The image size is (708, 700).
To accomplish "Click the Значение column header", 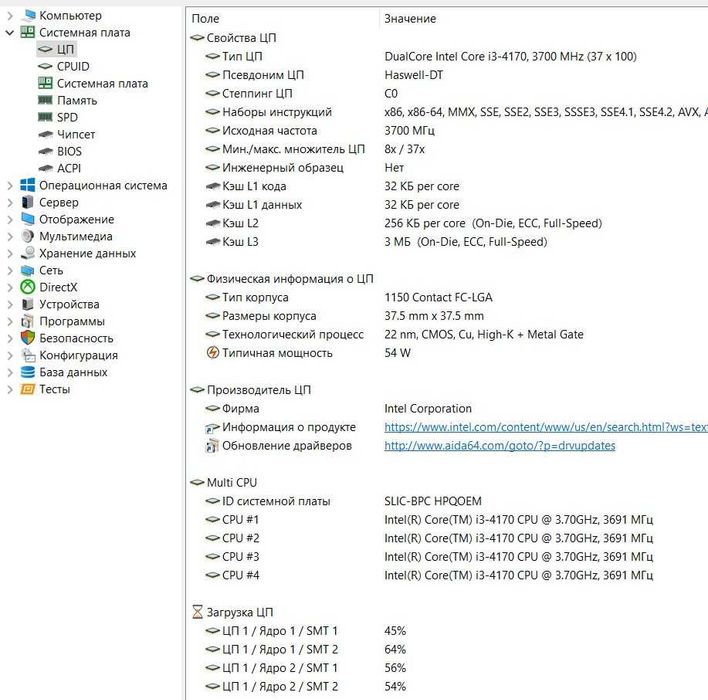I will pos(410,19).
